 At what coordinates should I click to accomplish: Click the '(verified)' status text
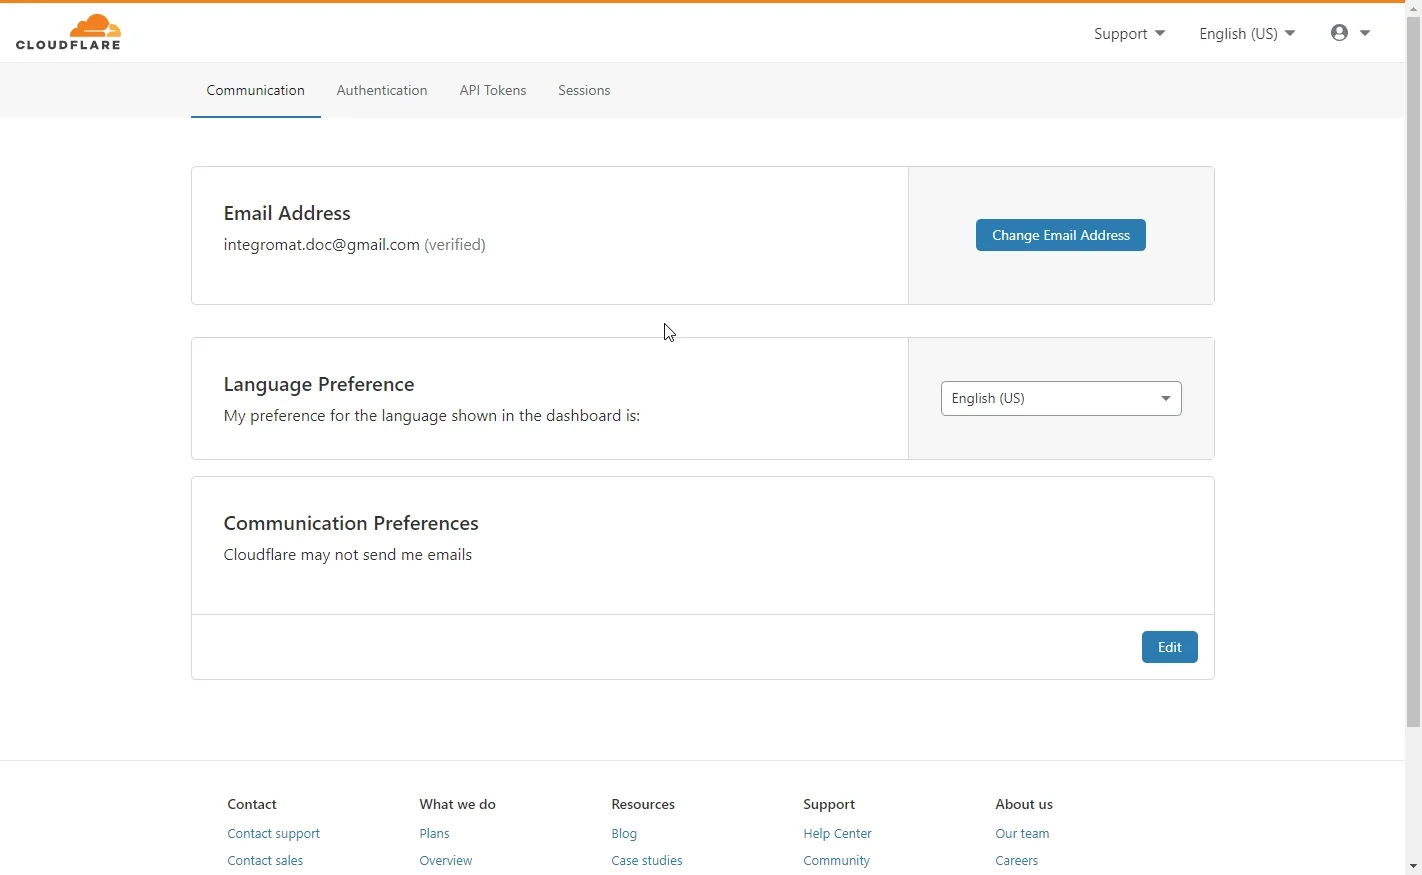click(455, 245)
